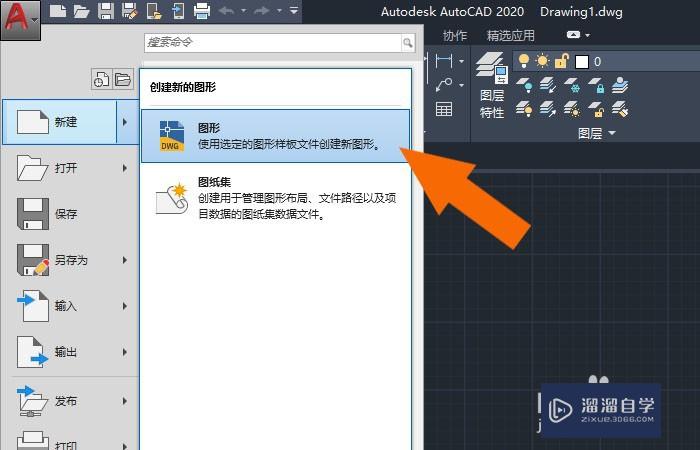Click the Redo arrow icon

(263, 10)
